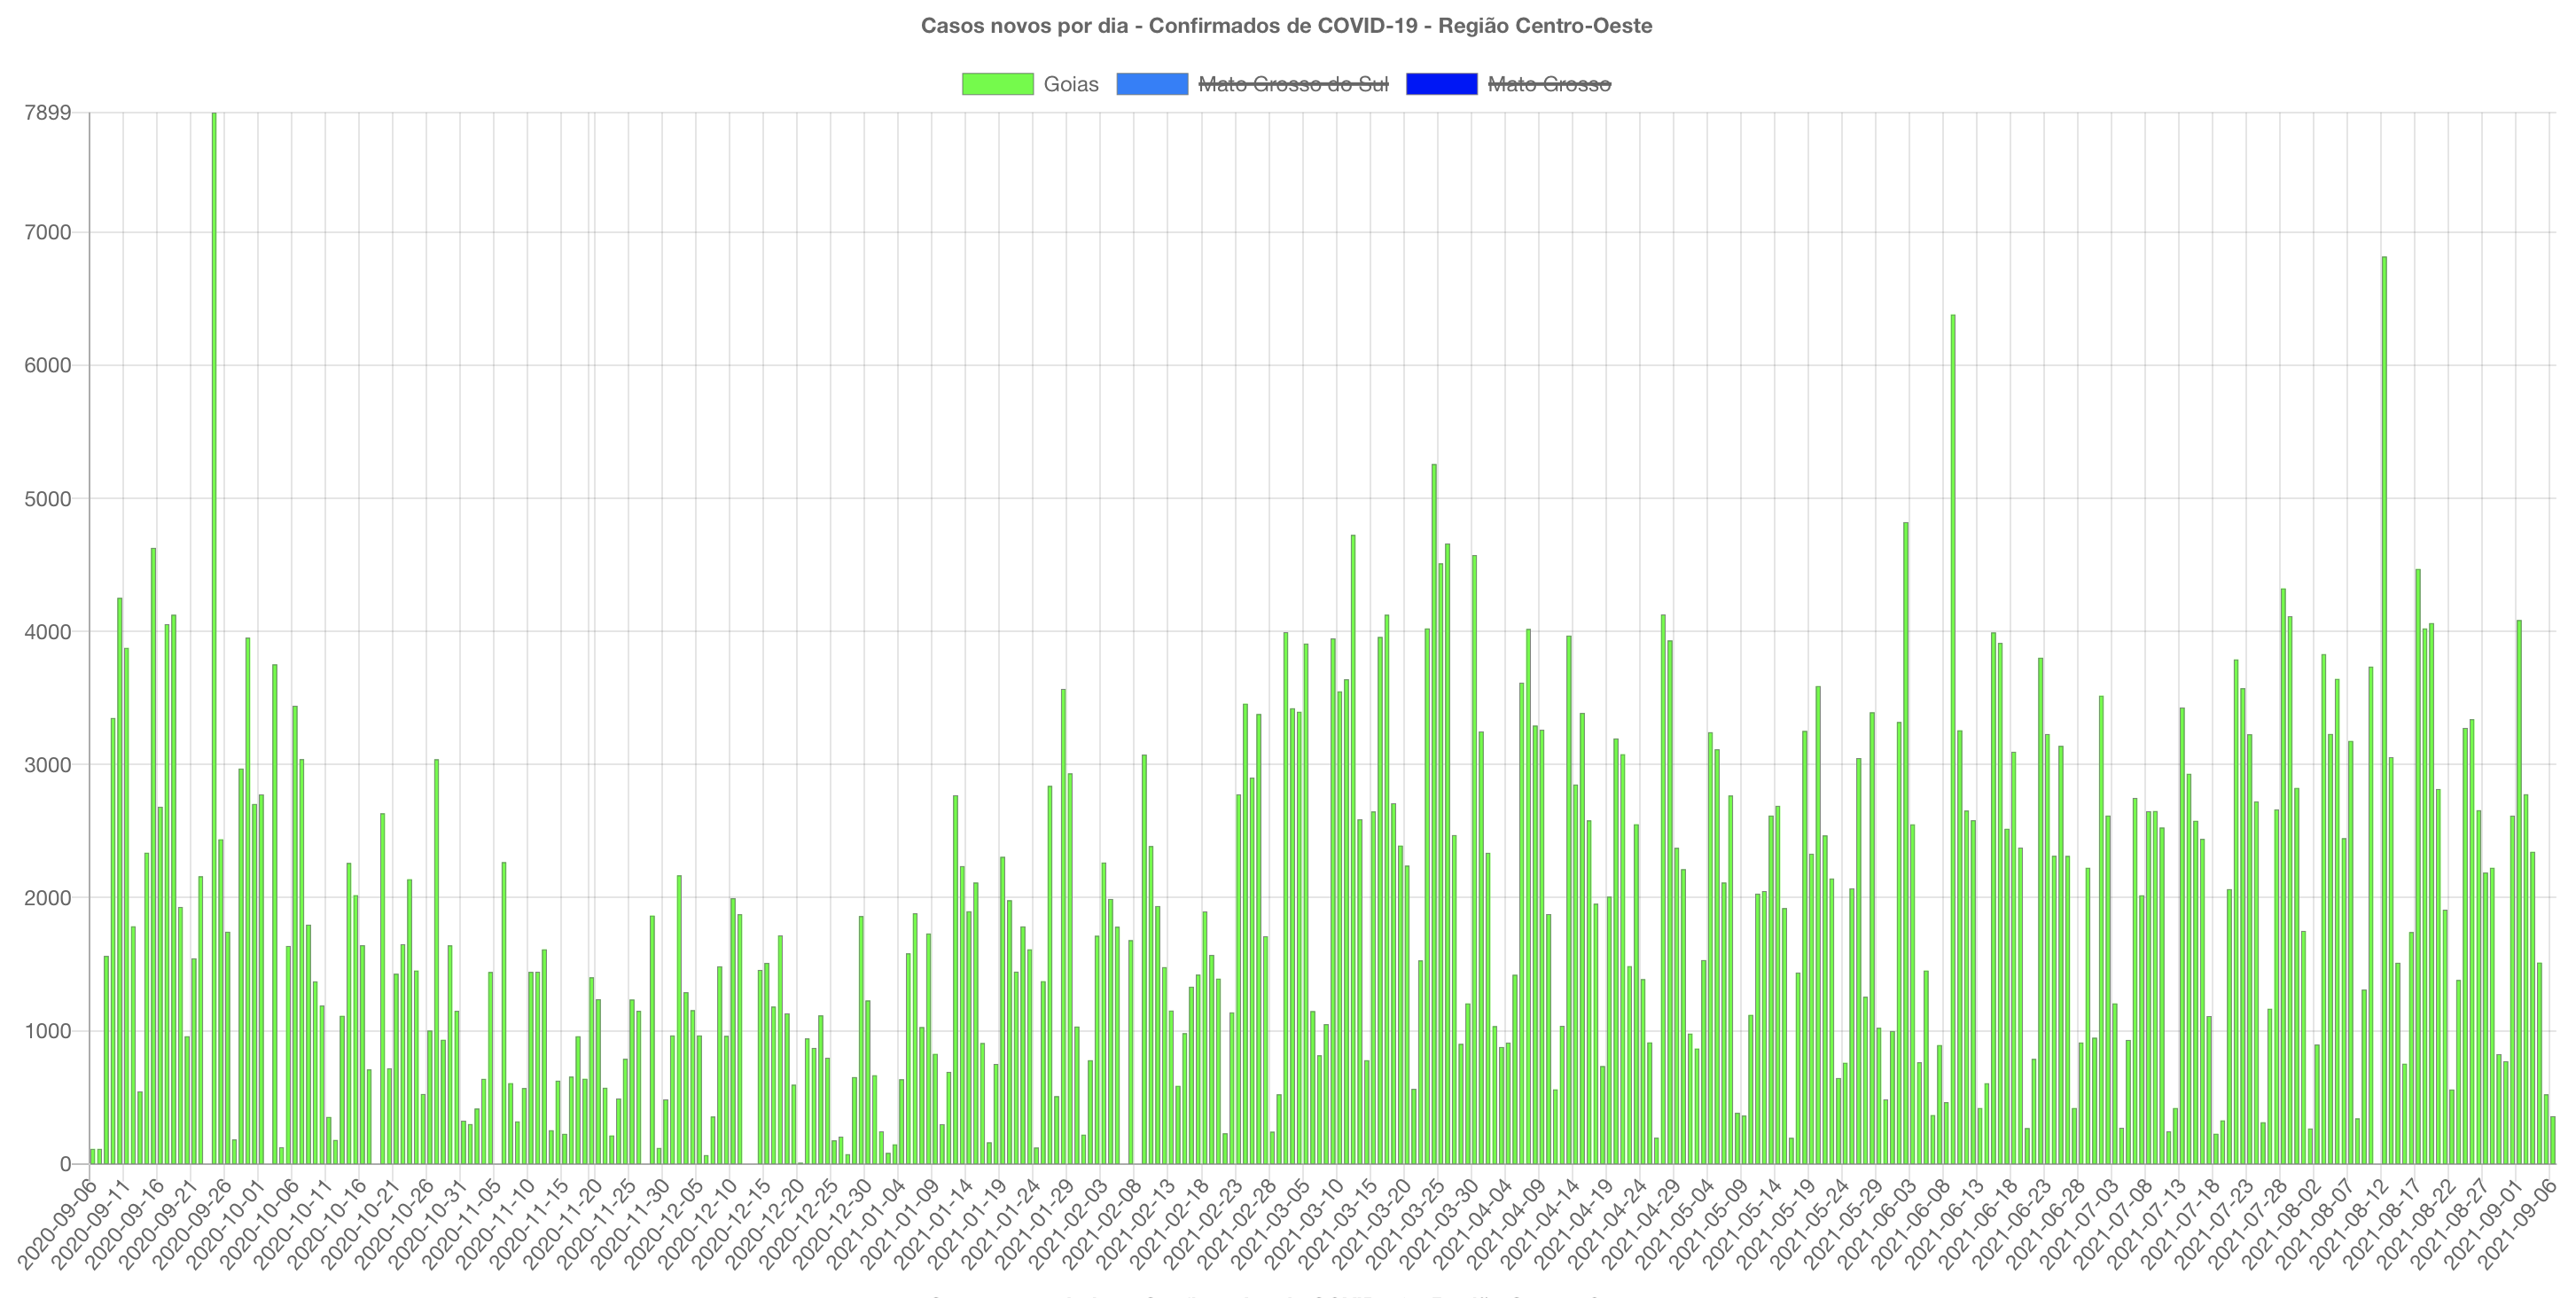Viewport: 2576px width, 1298px height.
Task: Enable the struck-through Mato Grosso legend label
Action: pyautogui.click(x=1549, y=84)
